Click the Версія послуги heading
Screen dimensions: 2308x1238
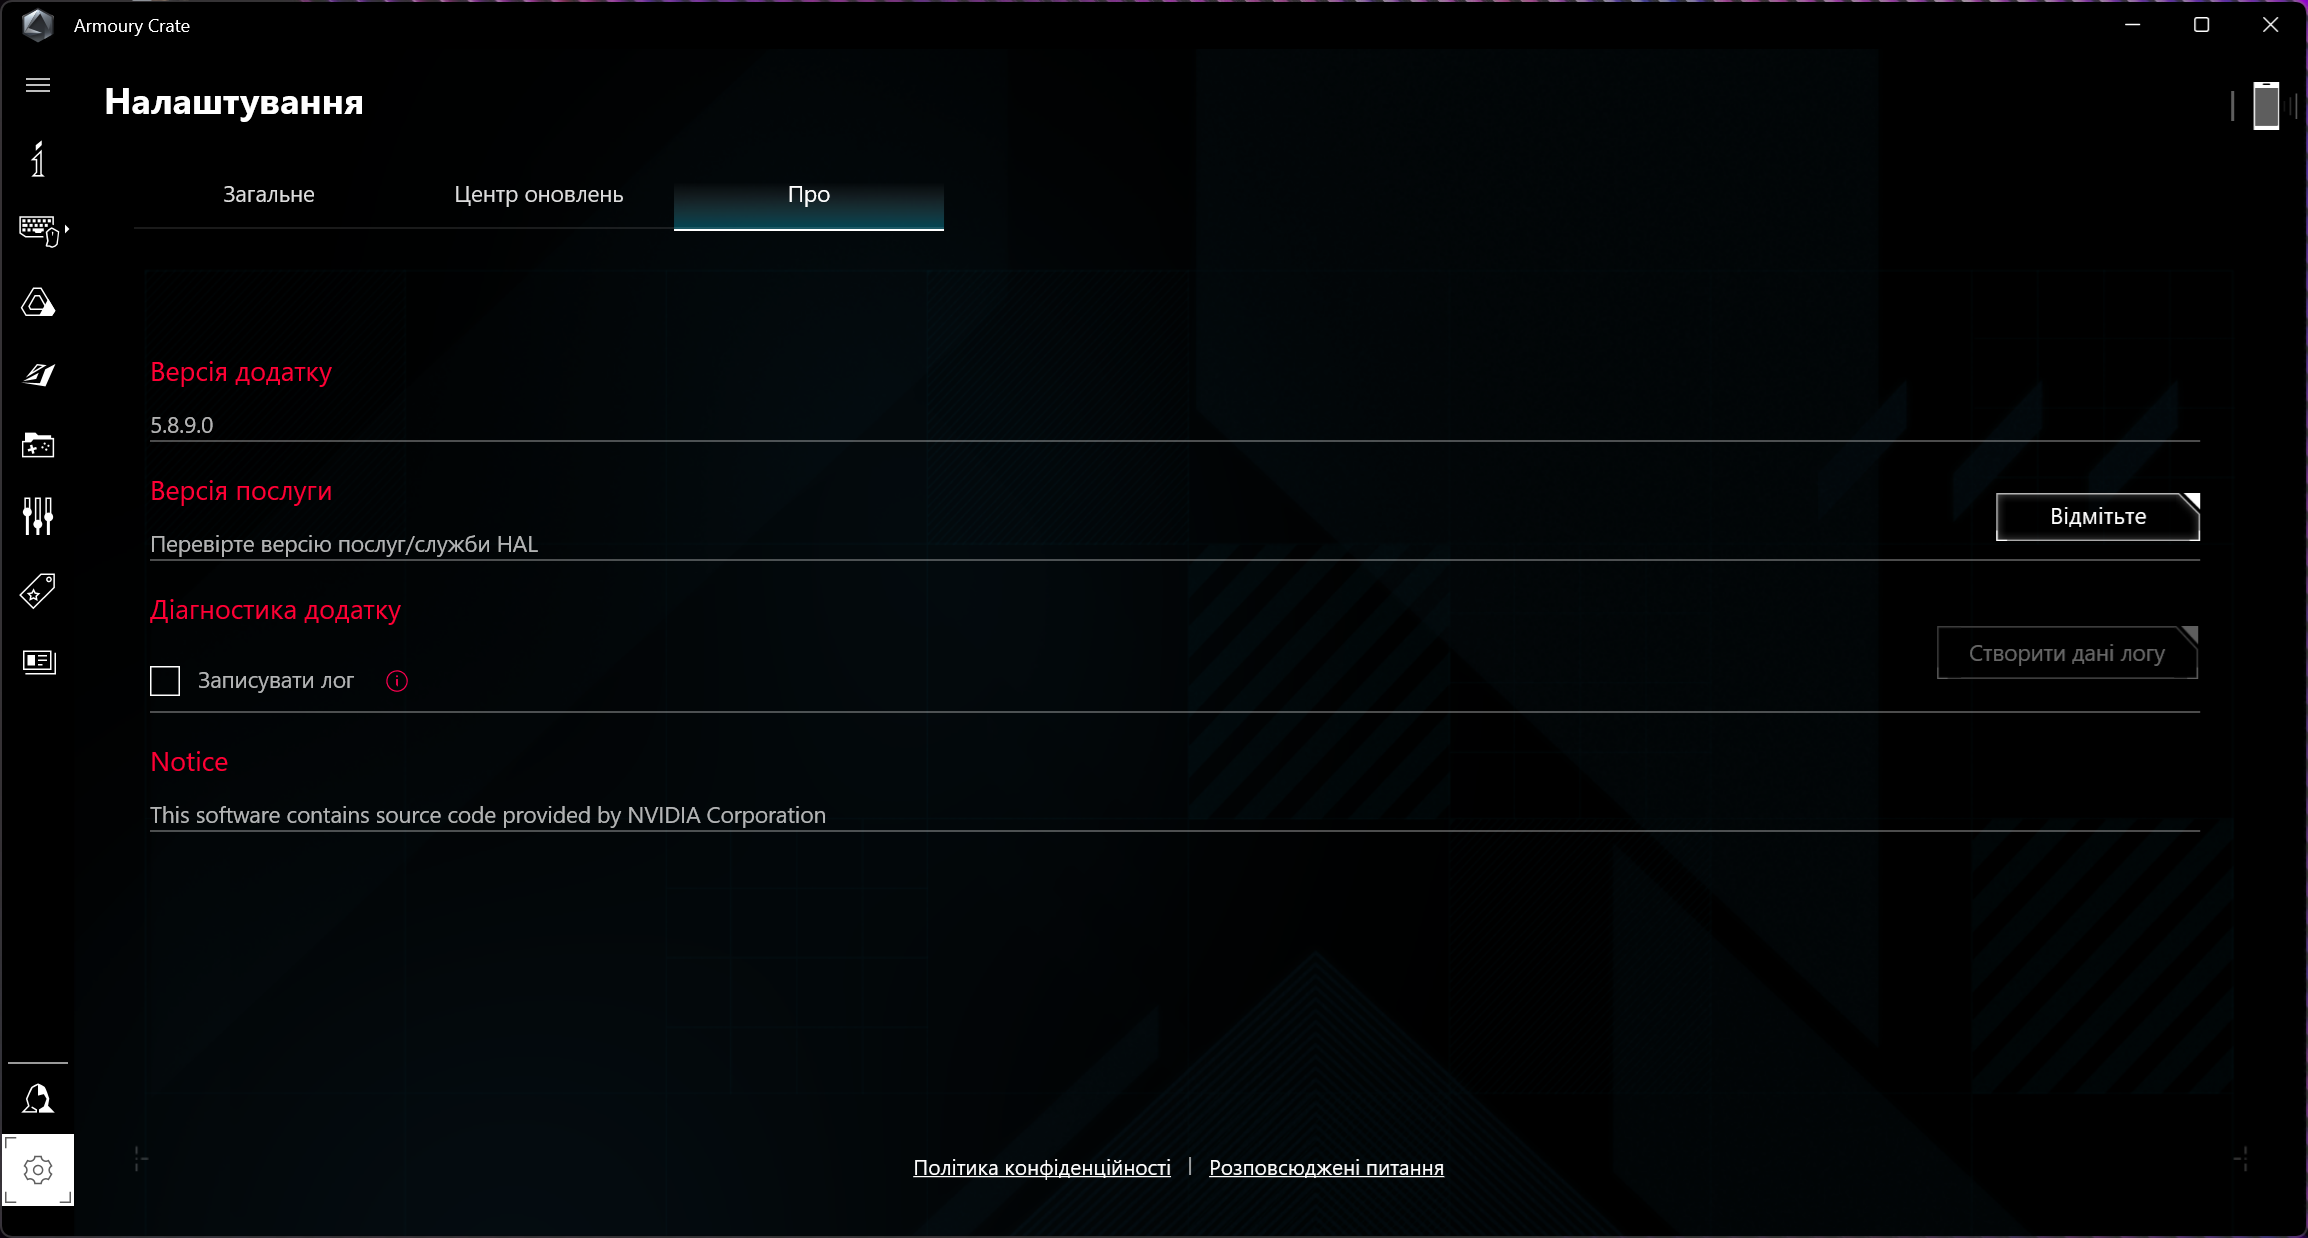coord(241,491)
